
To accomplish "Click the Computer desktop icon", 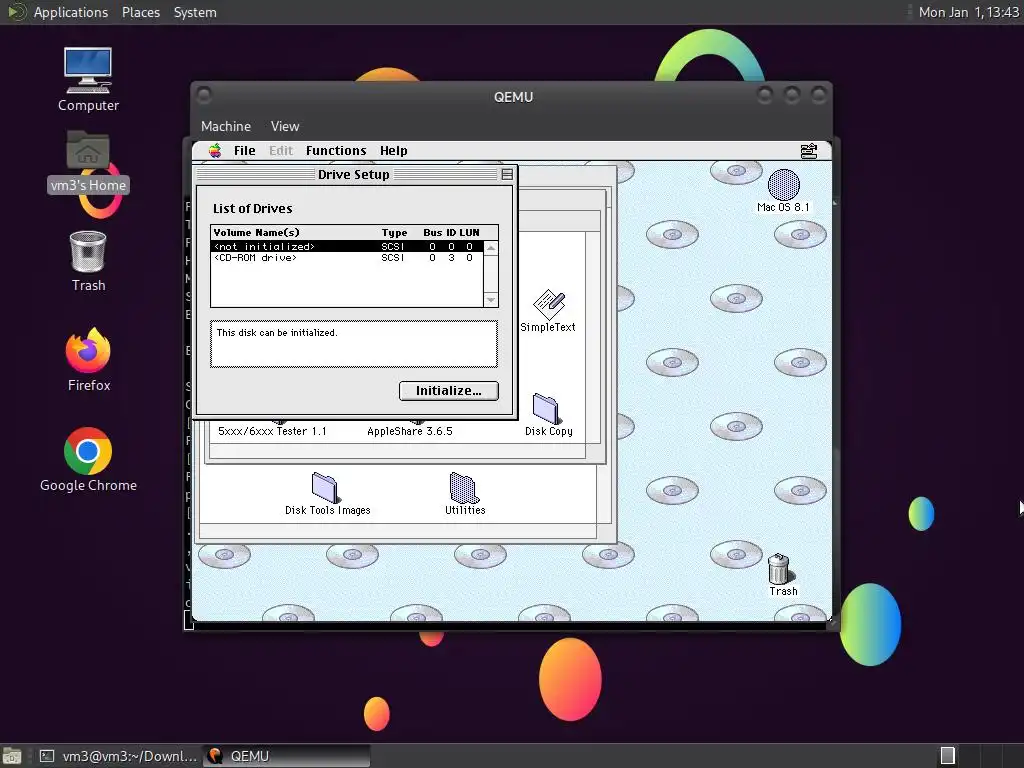I will coord(88,71).
